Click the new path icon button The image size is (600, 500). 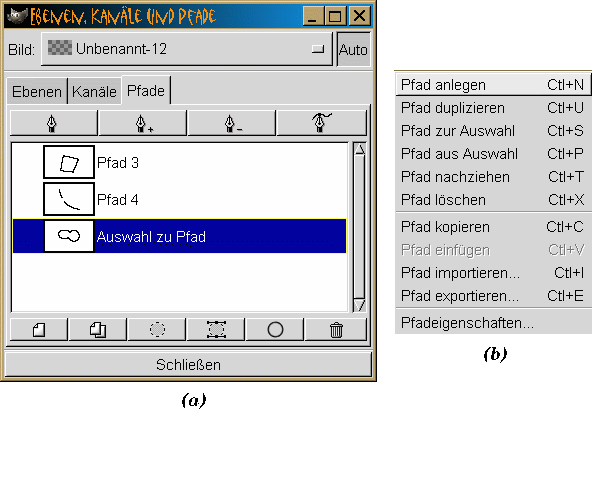coord(39,329)
